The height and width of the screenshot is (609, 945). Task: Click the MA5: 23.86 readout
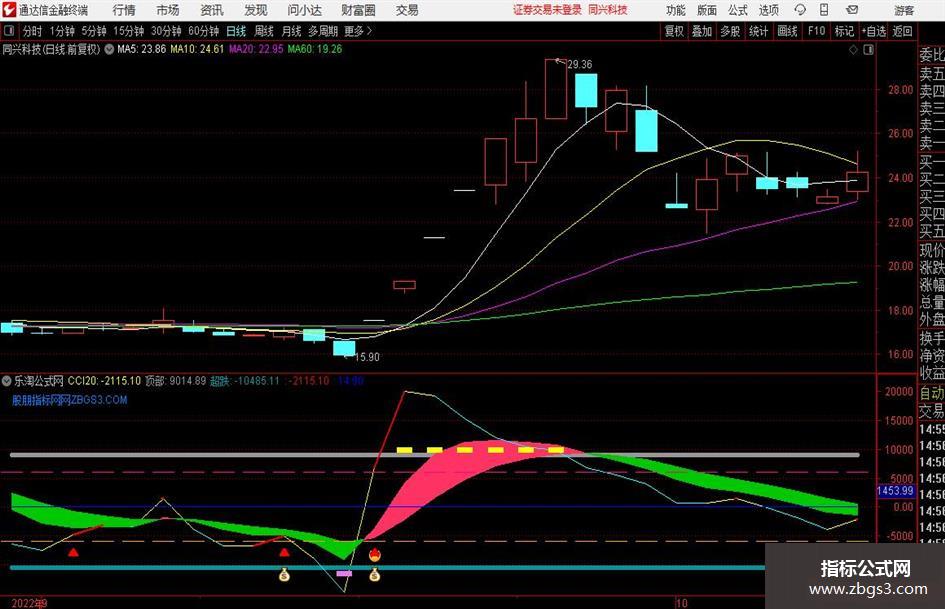(x=142, y=49)
